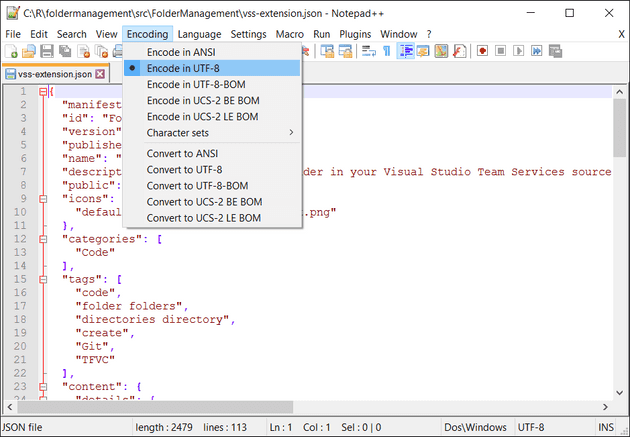Screen dimensions: 630x437
Task: Close the open Encoding menu
Action: coord(147,34)
